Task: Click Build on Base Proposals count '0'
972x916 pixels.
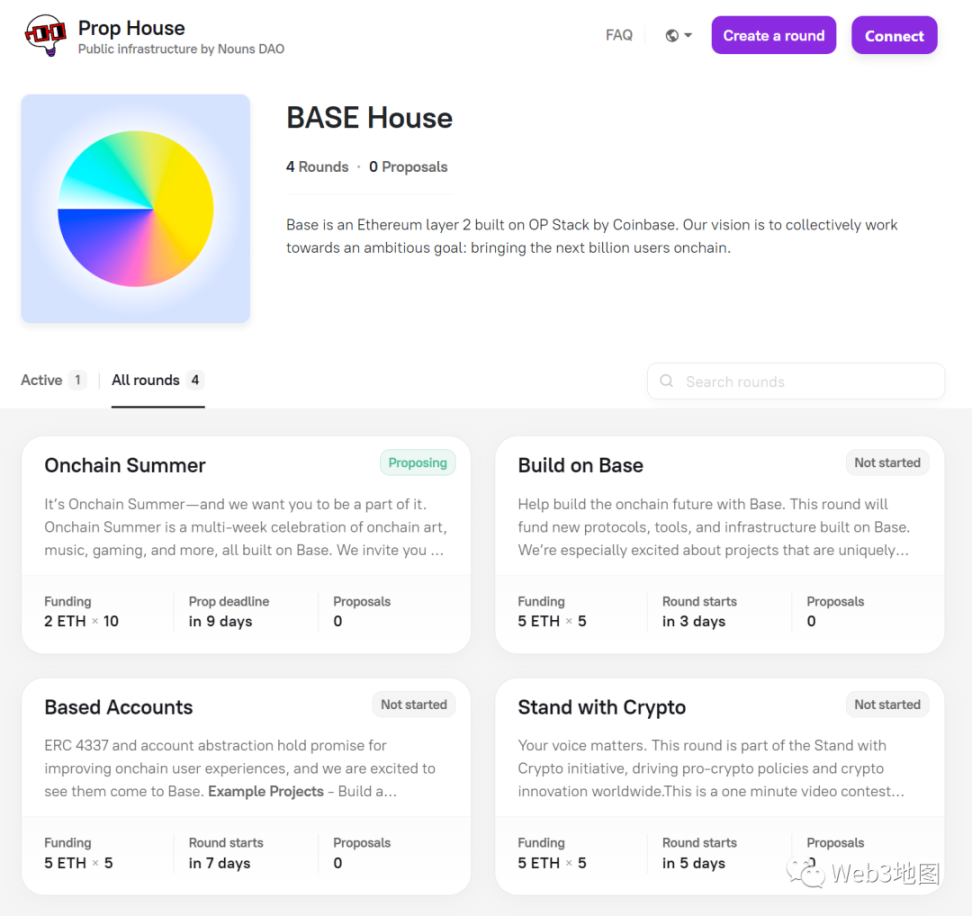Action: point(811,621)
